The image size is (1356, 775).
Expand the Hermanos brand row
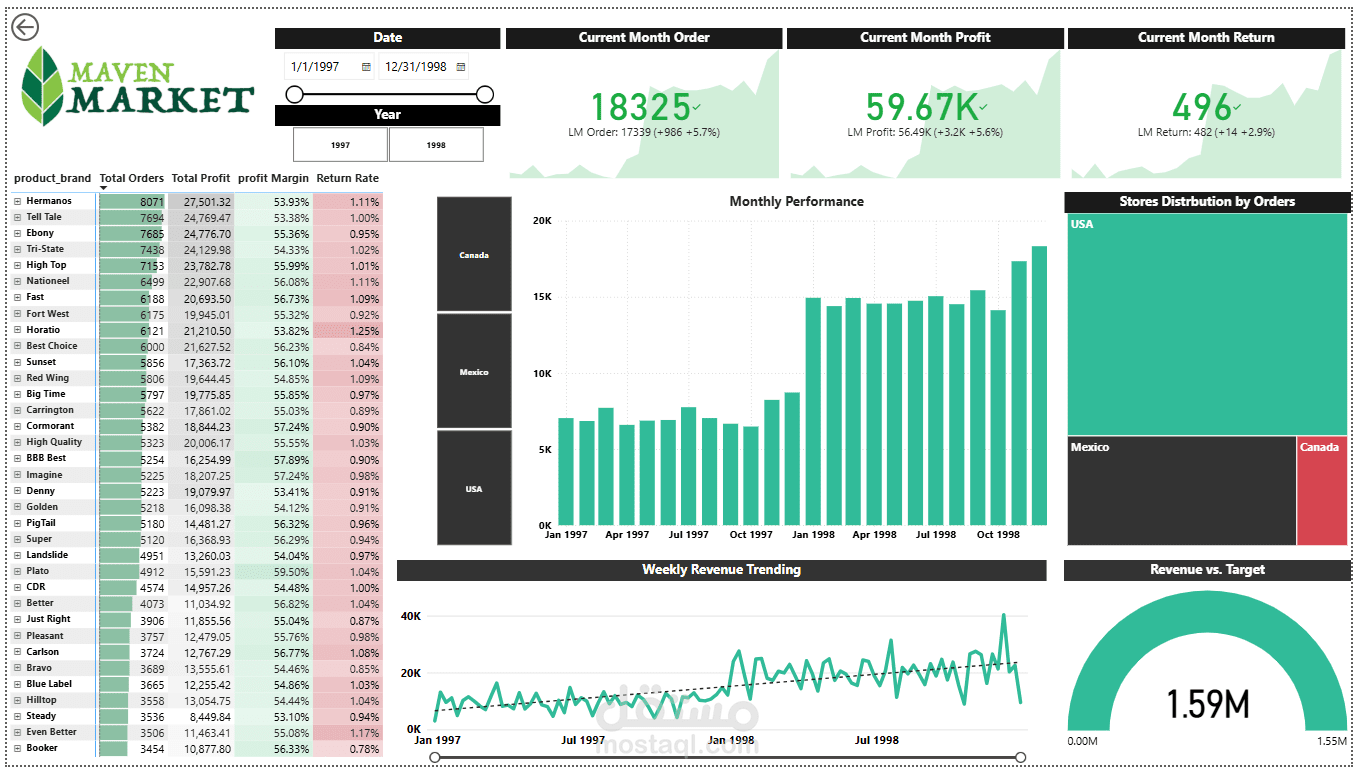[18, 201]
